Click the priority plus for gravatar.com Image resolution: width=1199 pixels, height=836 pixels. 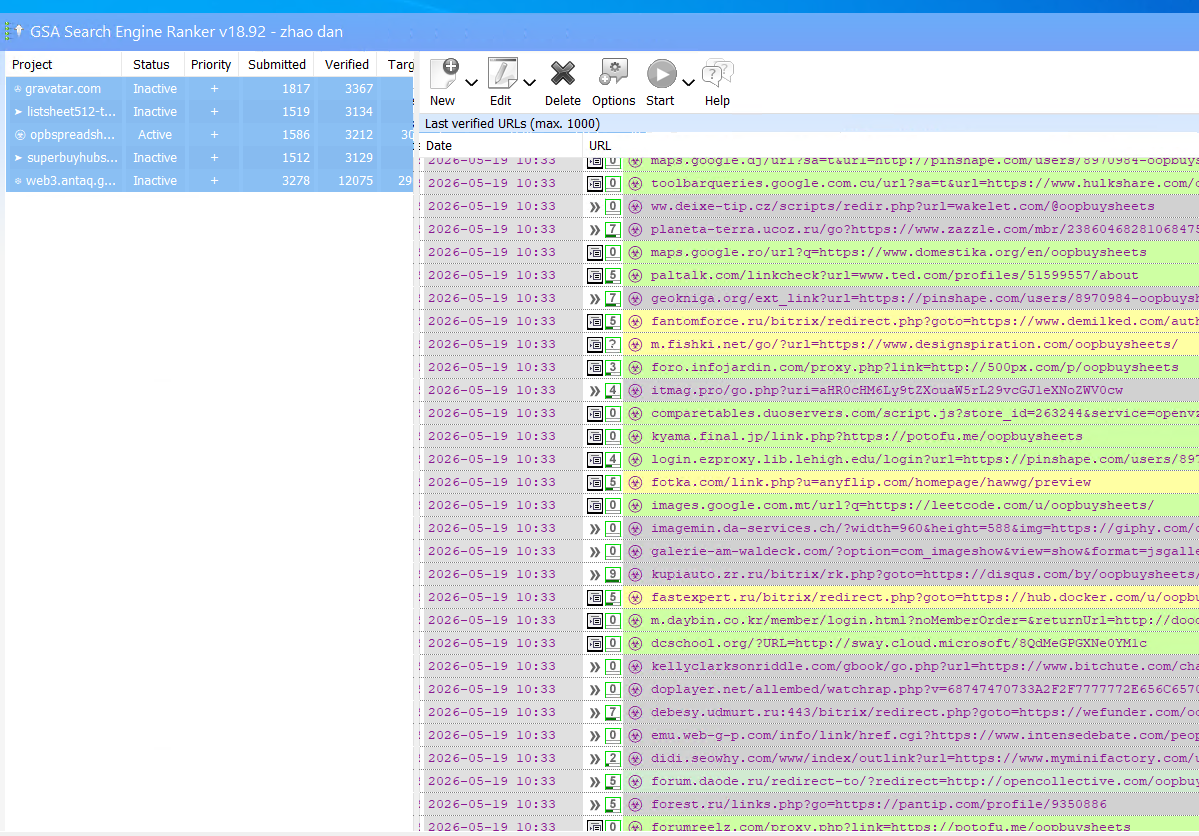tap(214, 89)
